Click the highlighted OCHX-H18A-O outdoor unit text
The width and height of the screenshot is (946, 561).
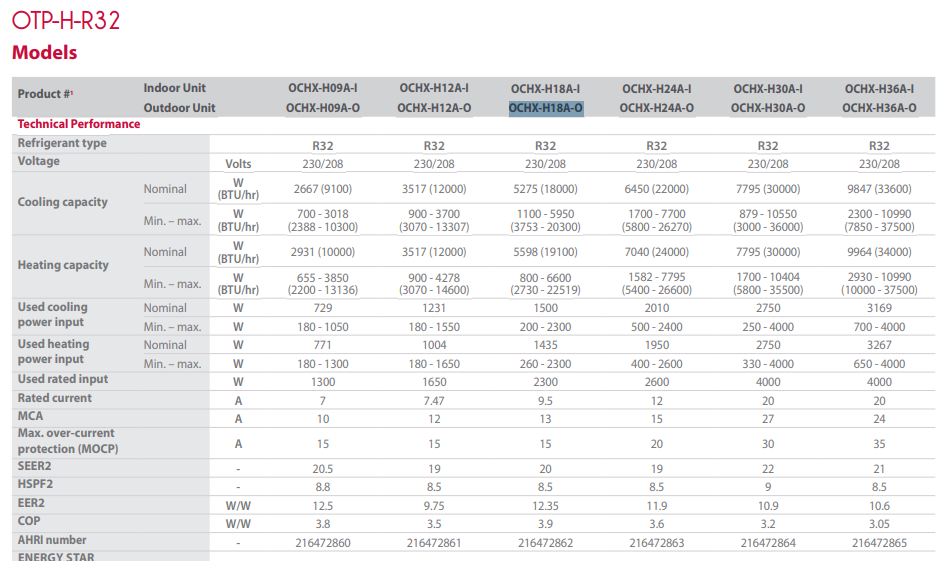(x=545, y=108)
